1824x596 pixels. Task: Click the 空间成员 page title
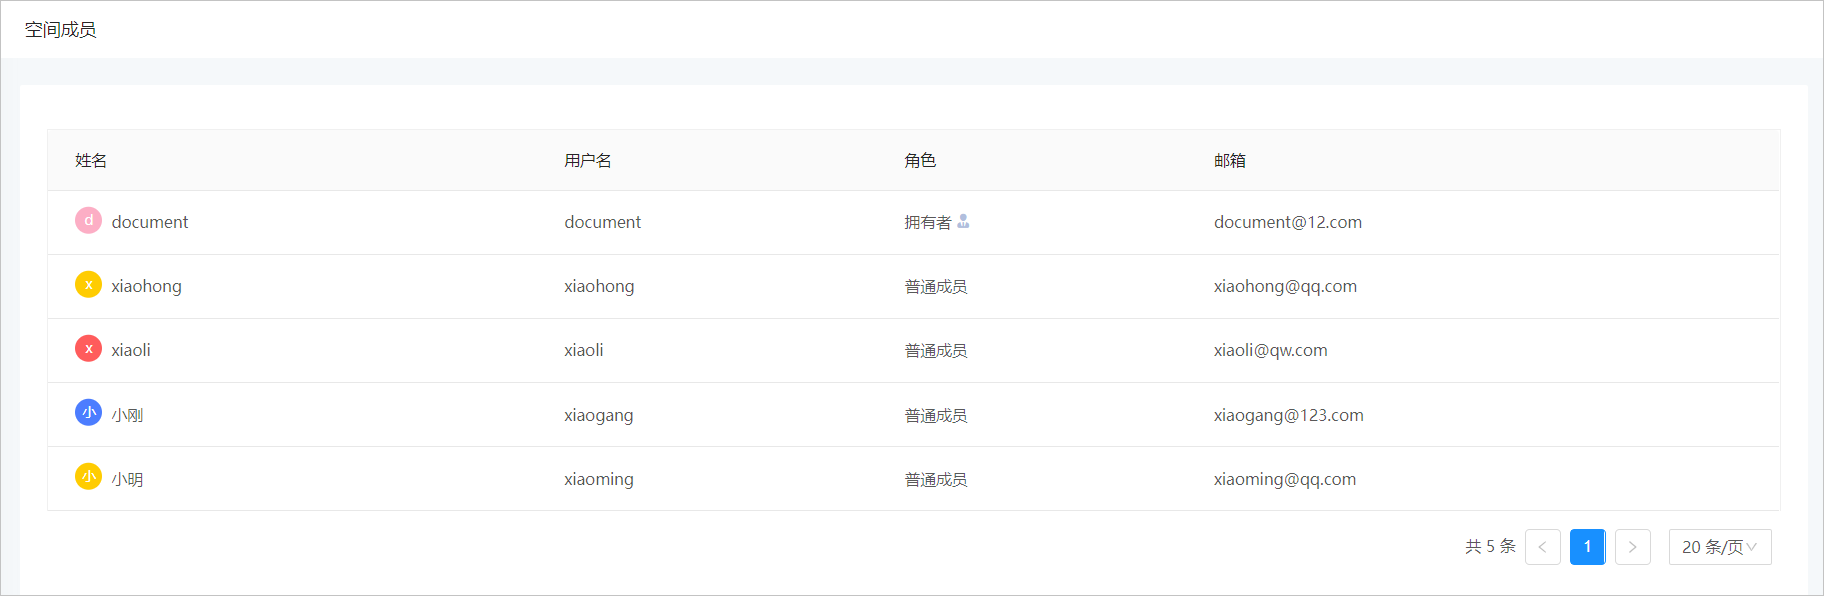(x=61, y=30)
